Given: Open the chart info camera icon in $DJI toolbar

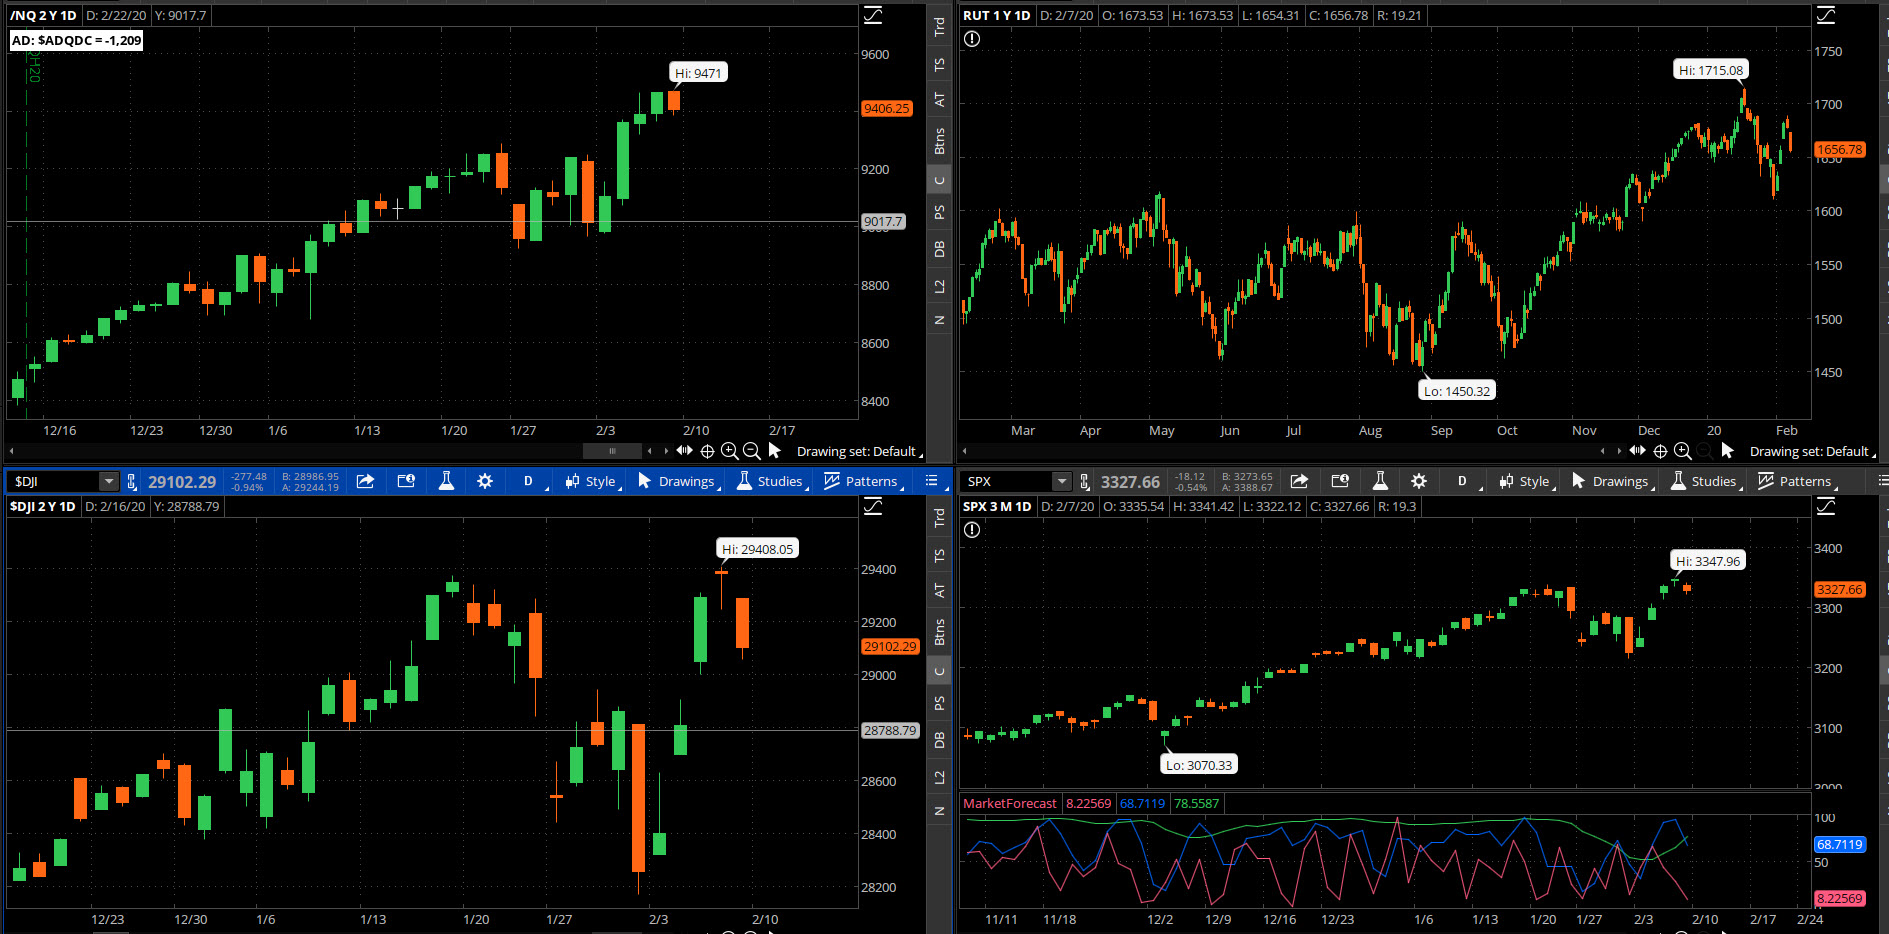Looking at the screenshot, I should click(406, 481).
